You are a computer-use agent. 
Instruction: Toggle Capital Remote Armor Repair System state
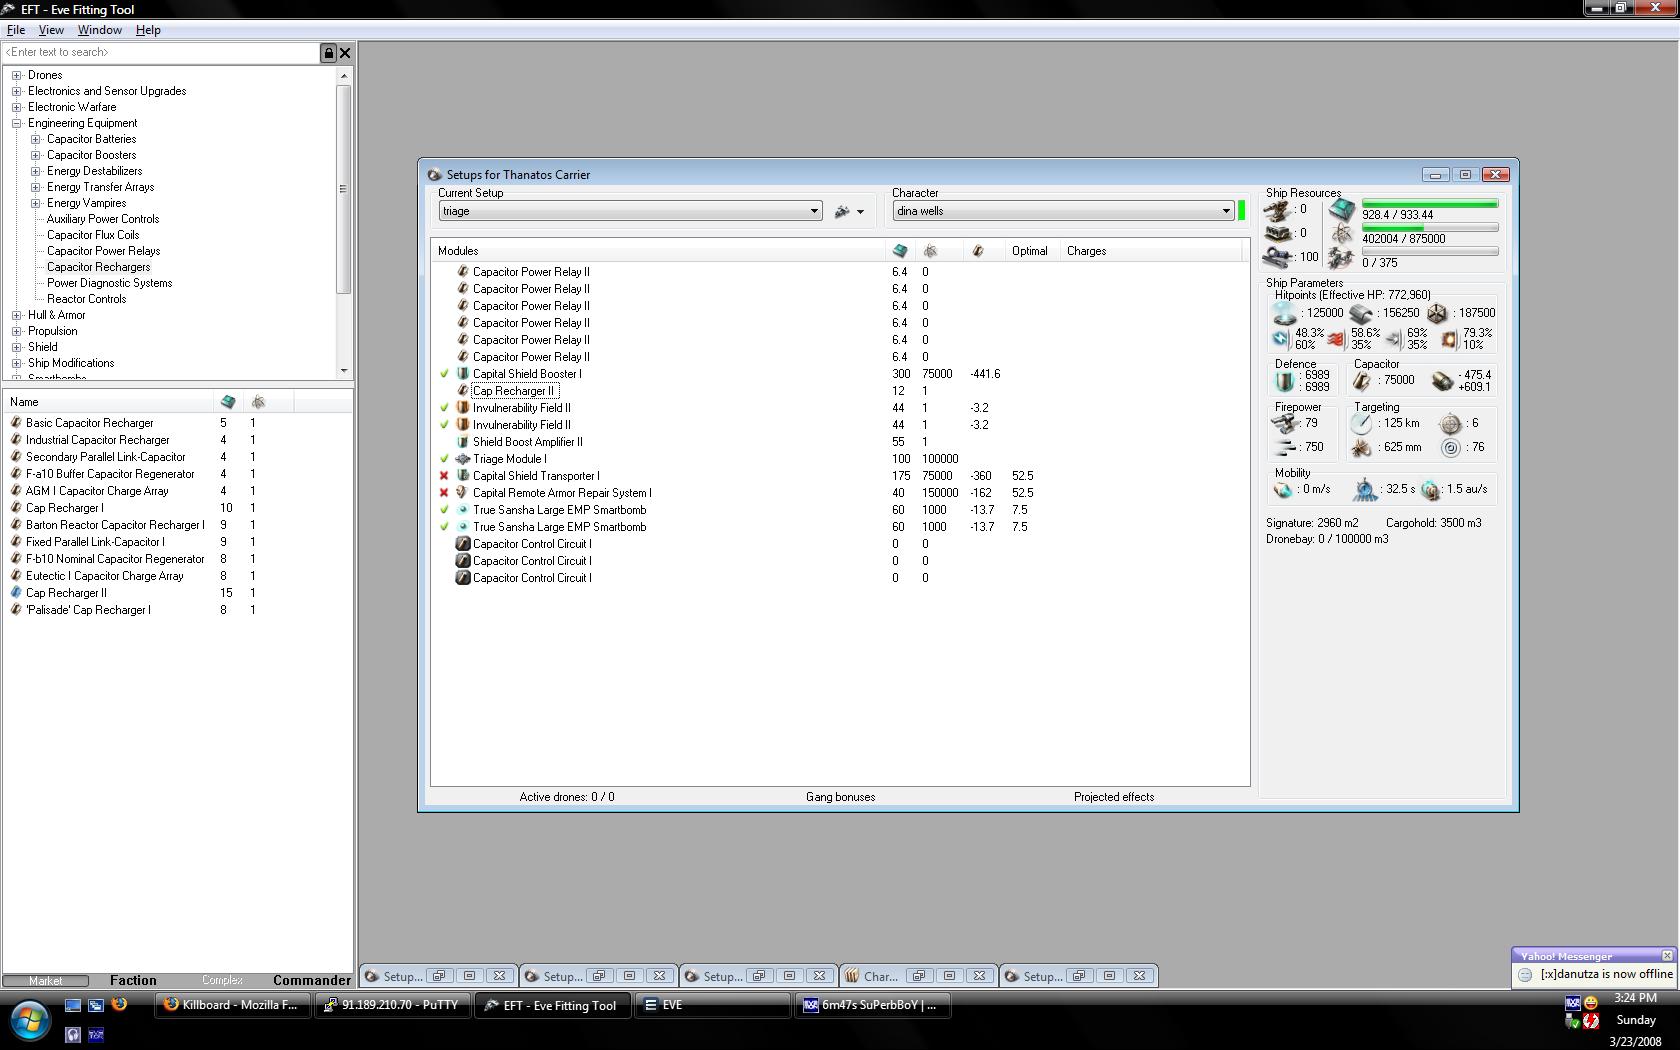[445, 493]
